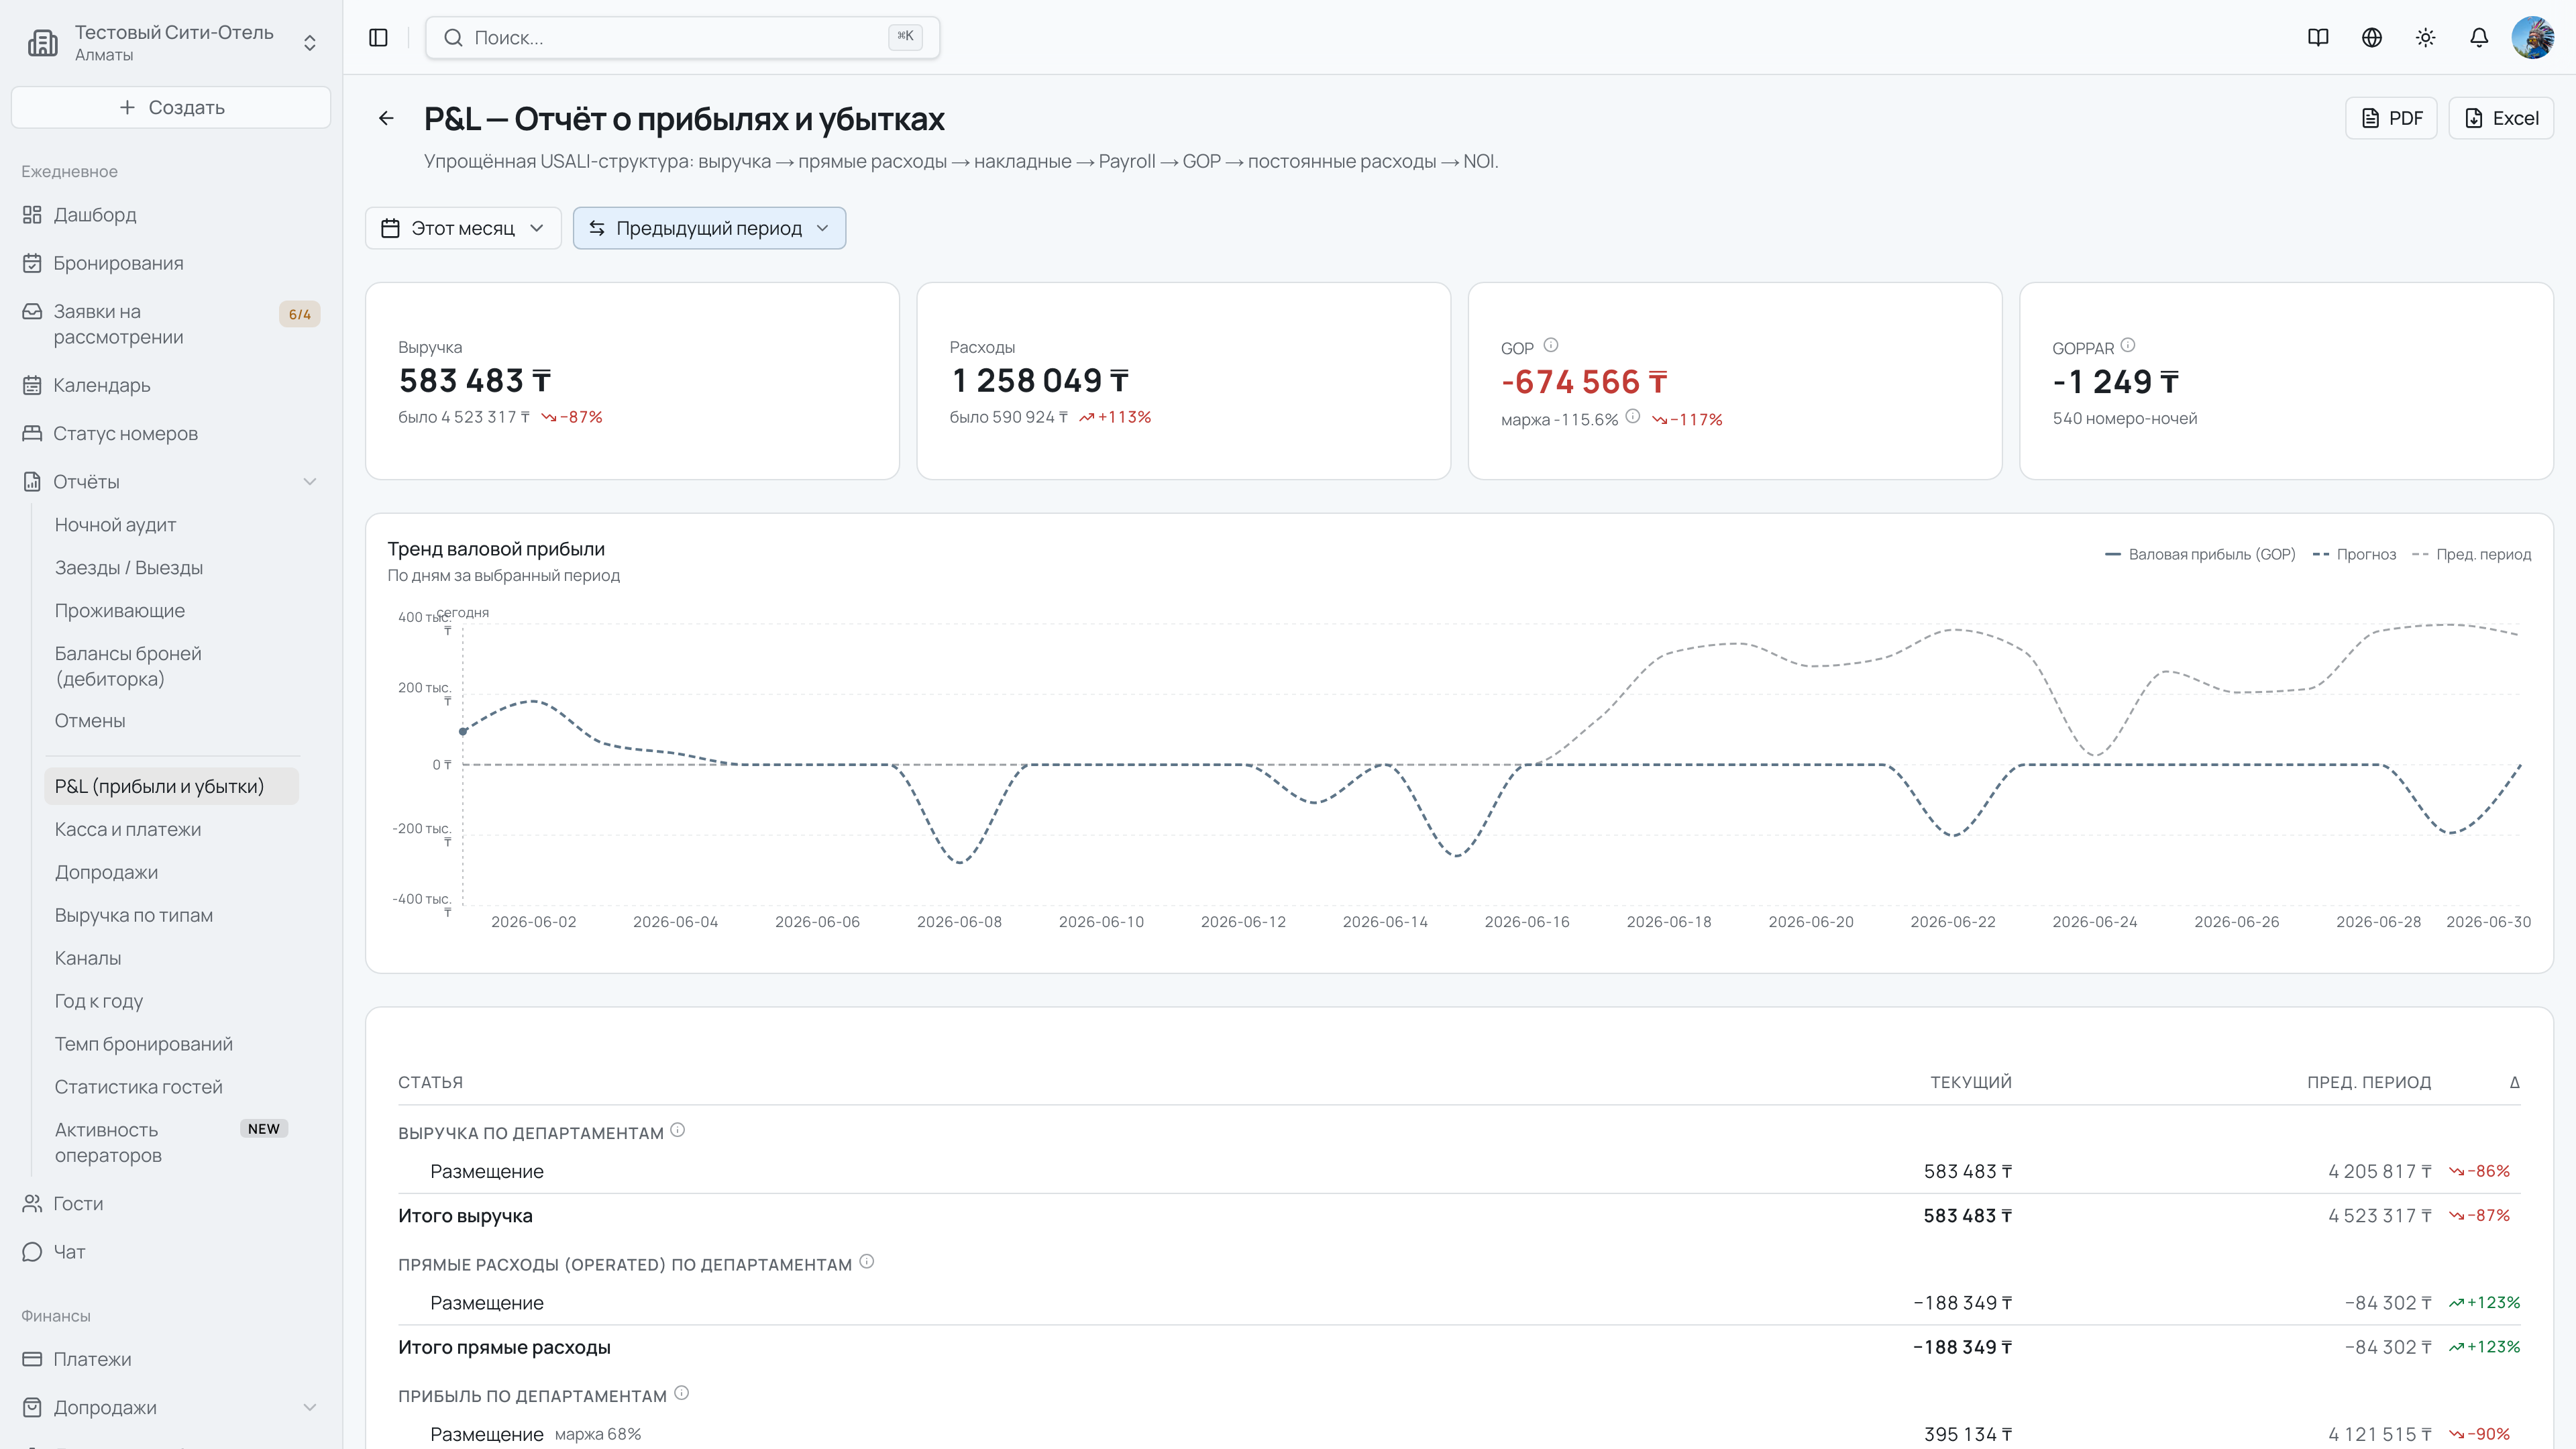Open Статус номеров in the sidebar

[x=171, y=433]
